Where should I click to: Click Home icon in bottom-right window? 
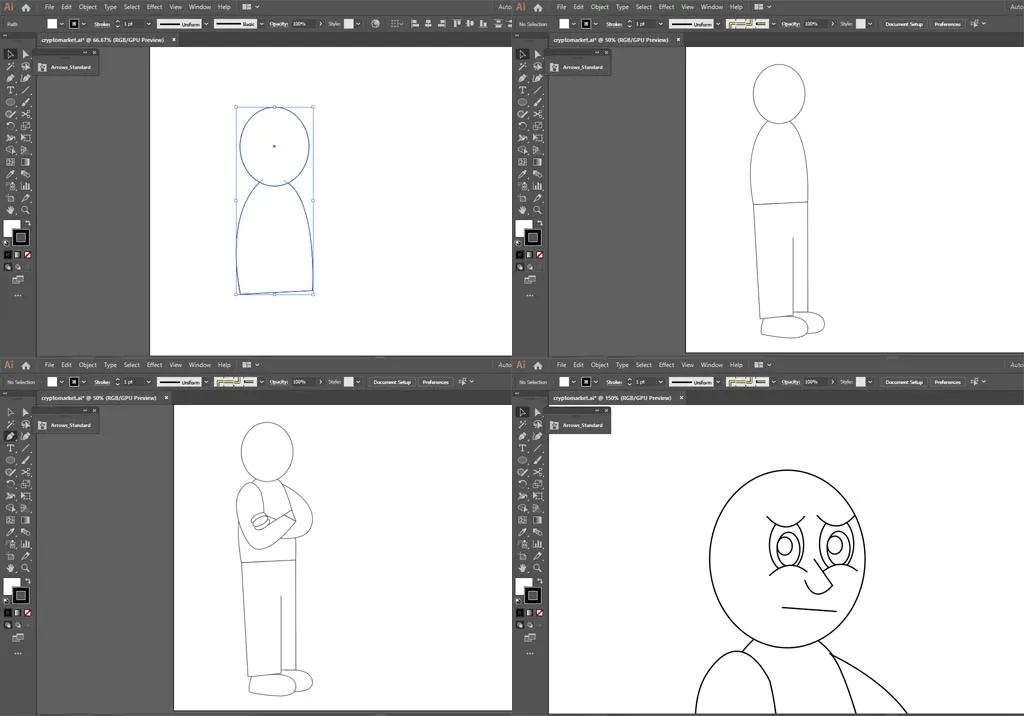pos(537,366)
